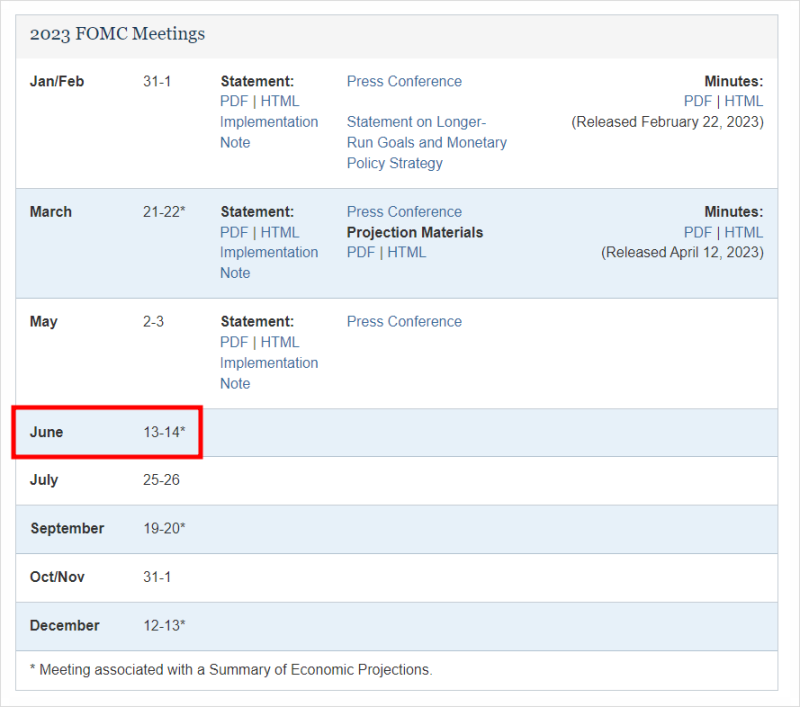Open March Implementation Note link
Image resolution: width=800 pixels, height=707 pixels.
coord(269,253)
